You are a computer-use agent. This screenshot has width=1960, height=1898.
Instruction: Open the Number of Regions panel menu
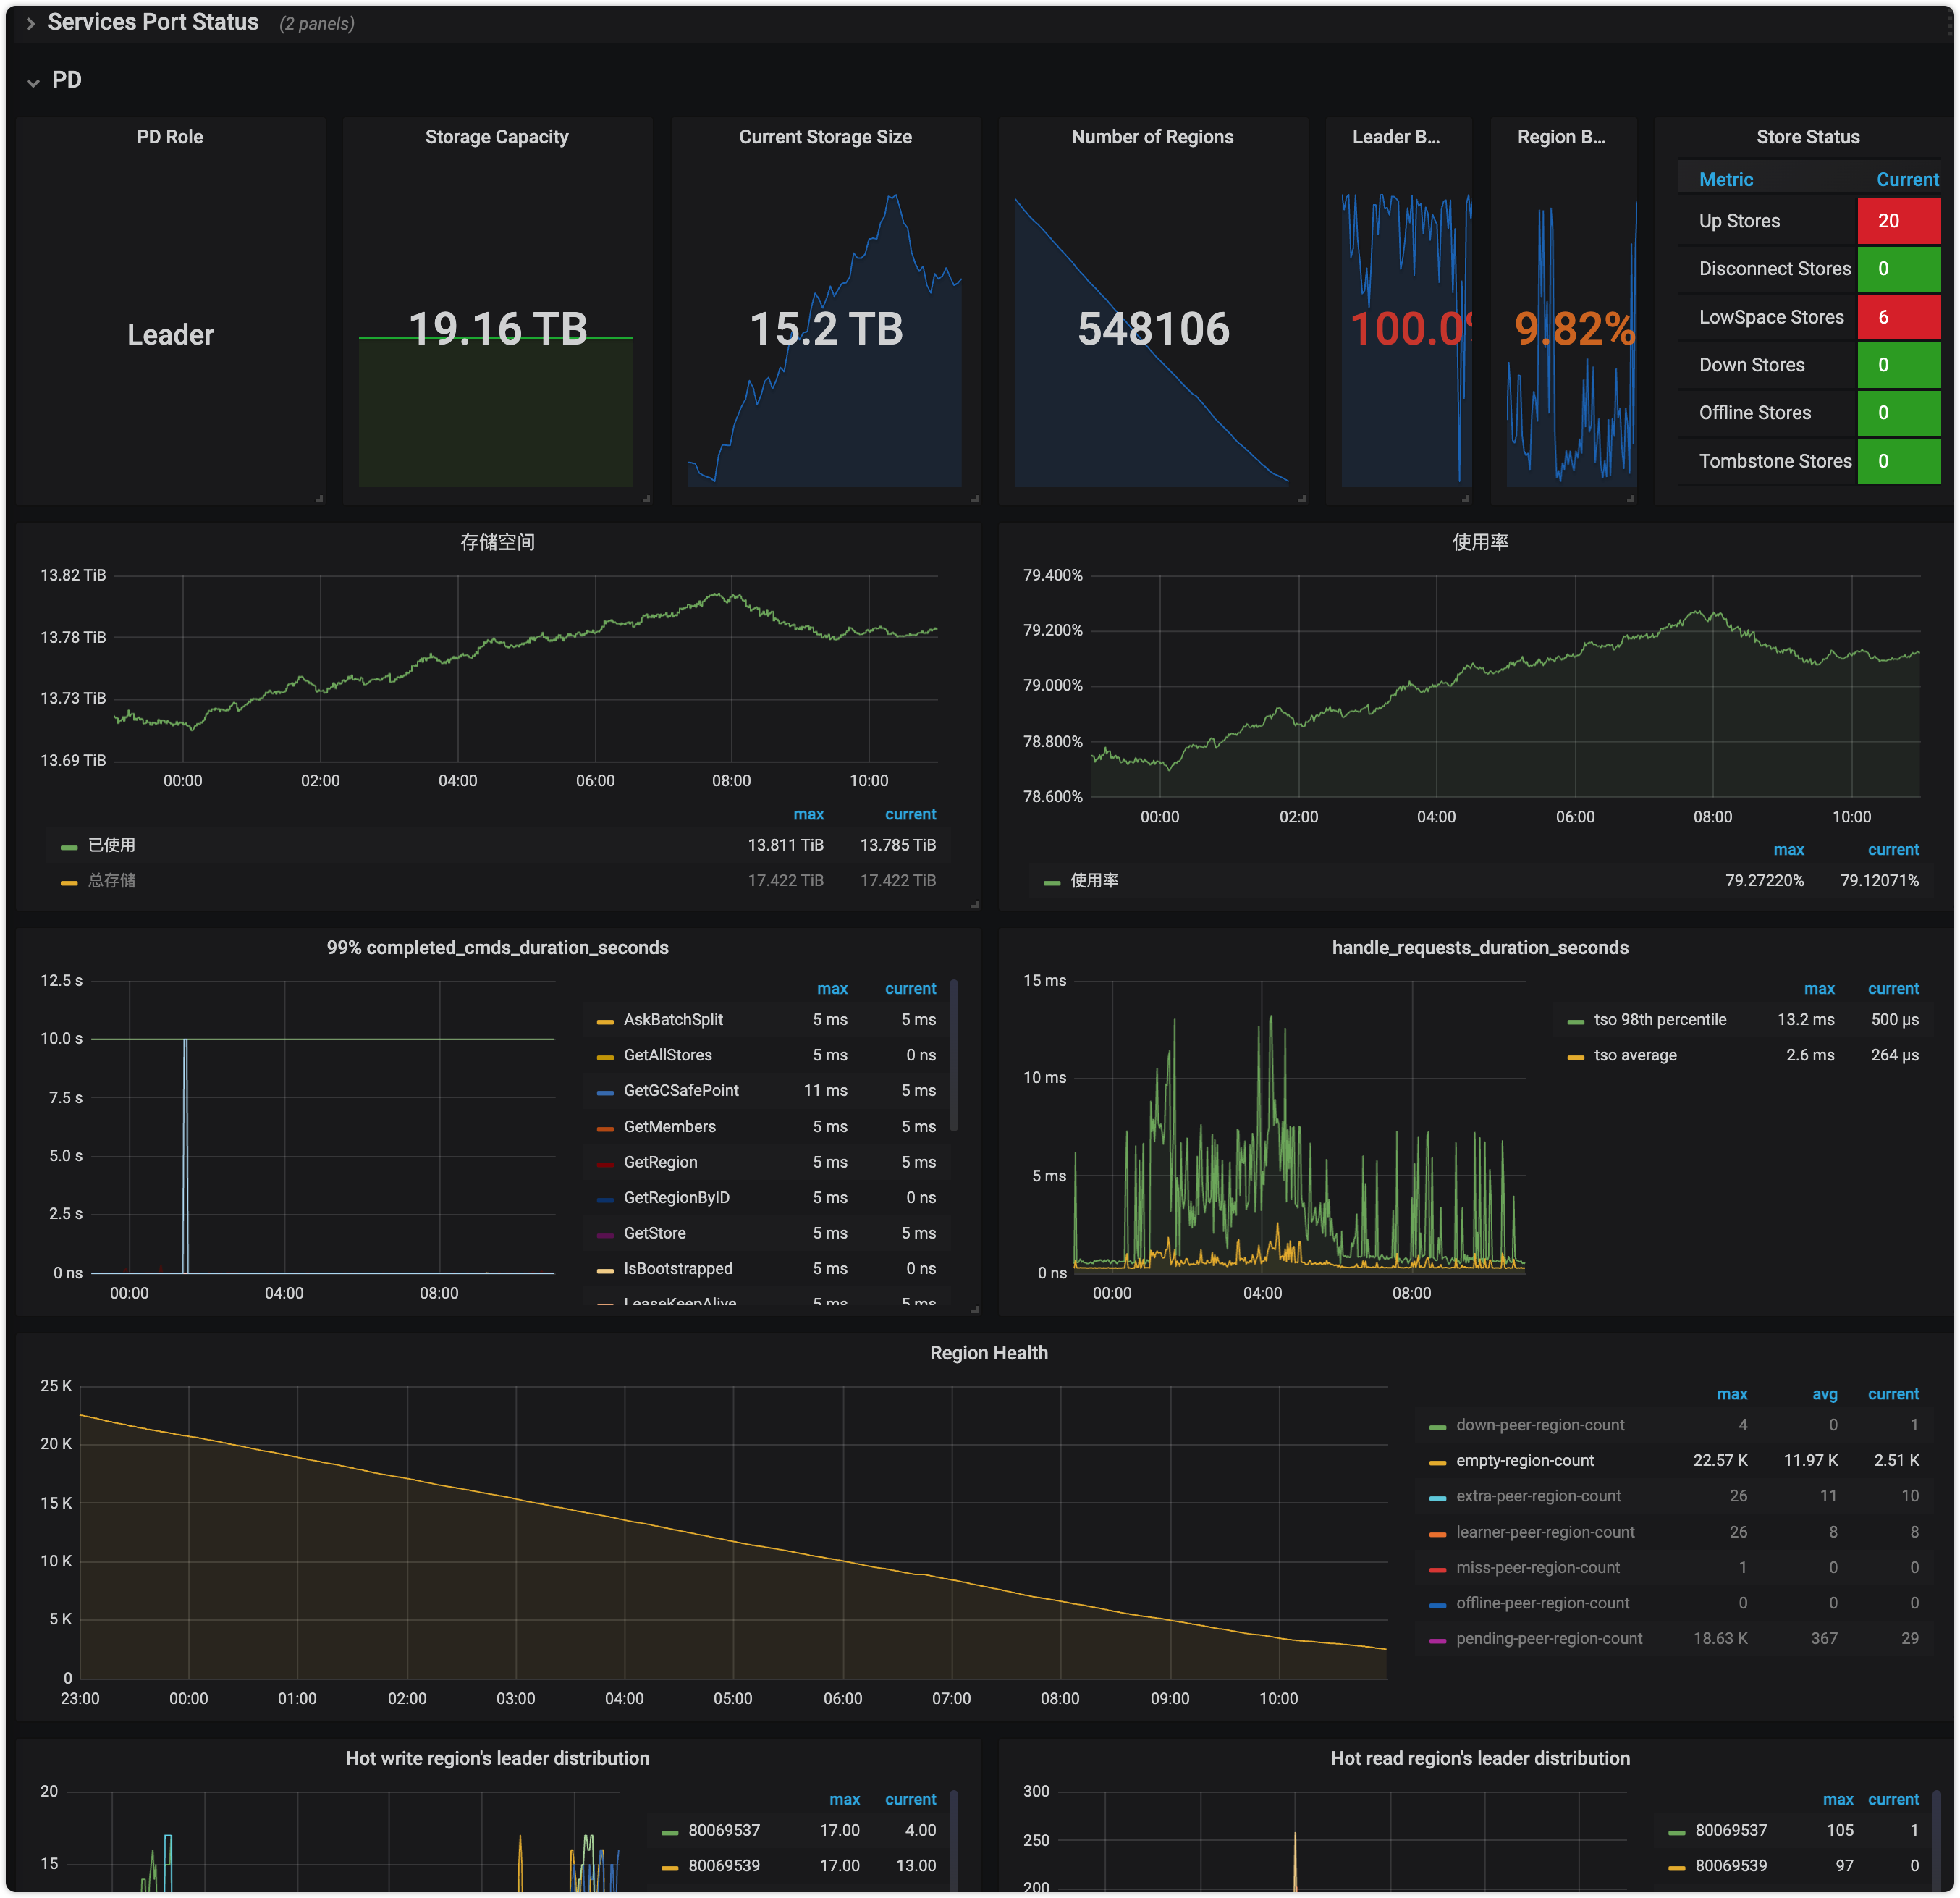(x=1152, y=137)
